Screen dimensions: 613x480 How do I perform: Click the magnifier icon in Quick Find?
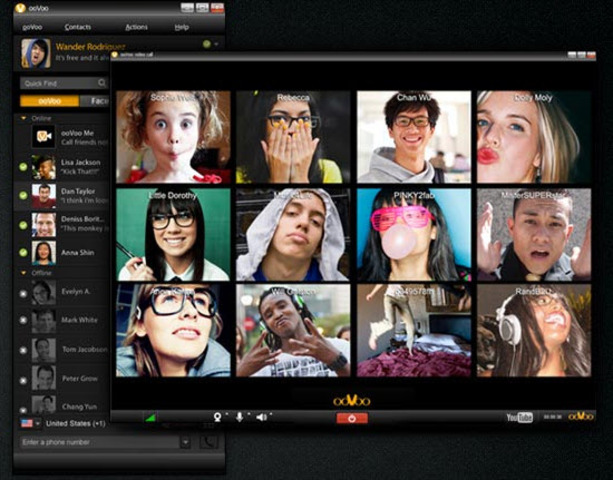click(102, 83)
